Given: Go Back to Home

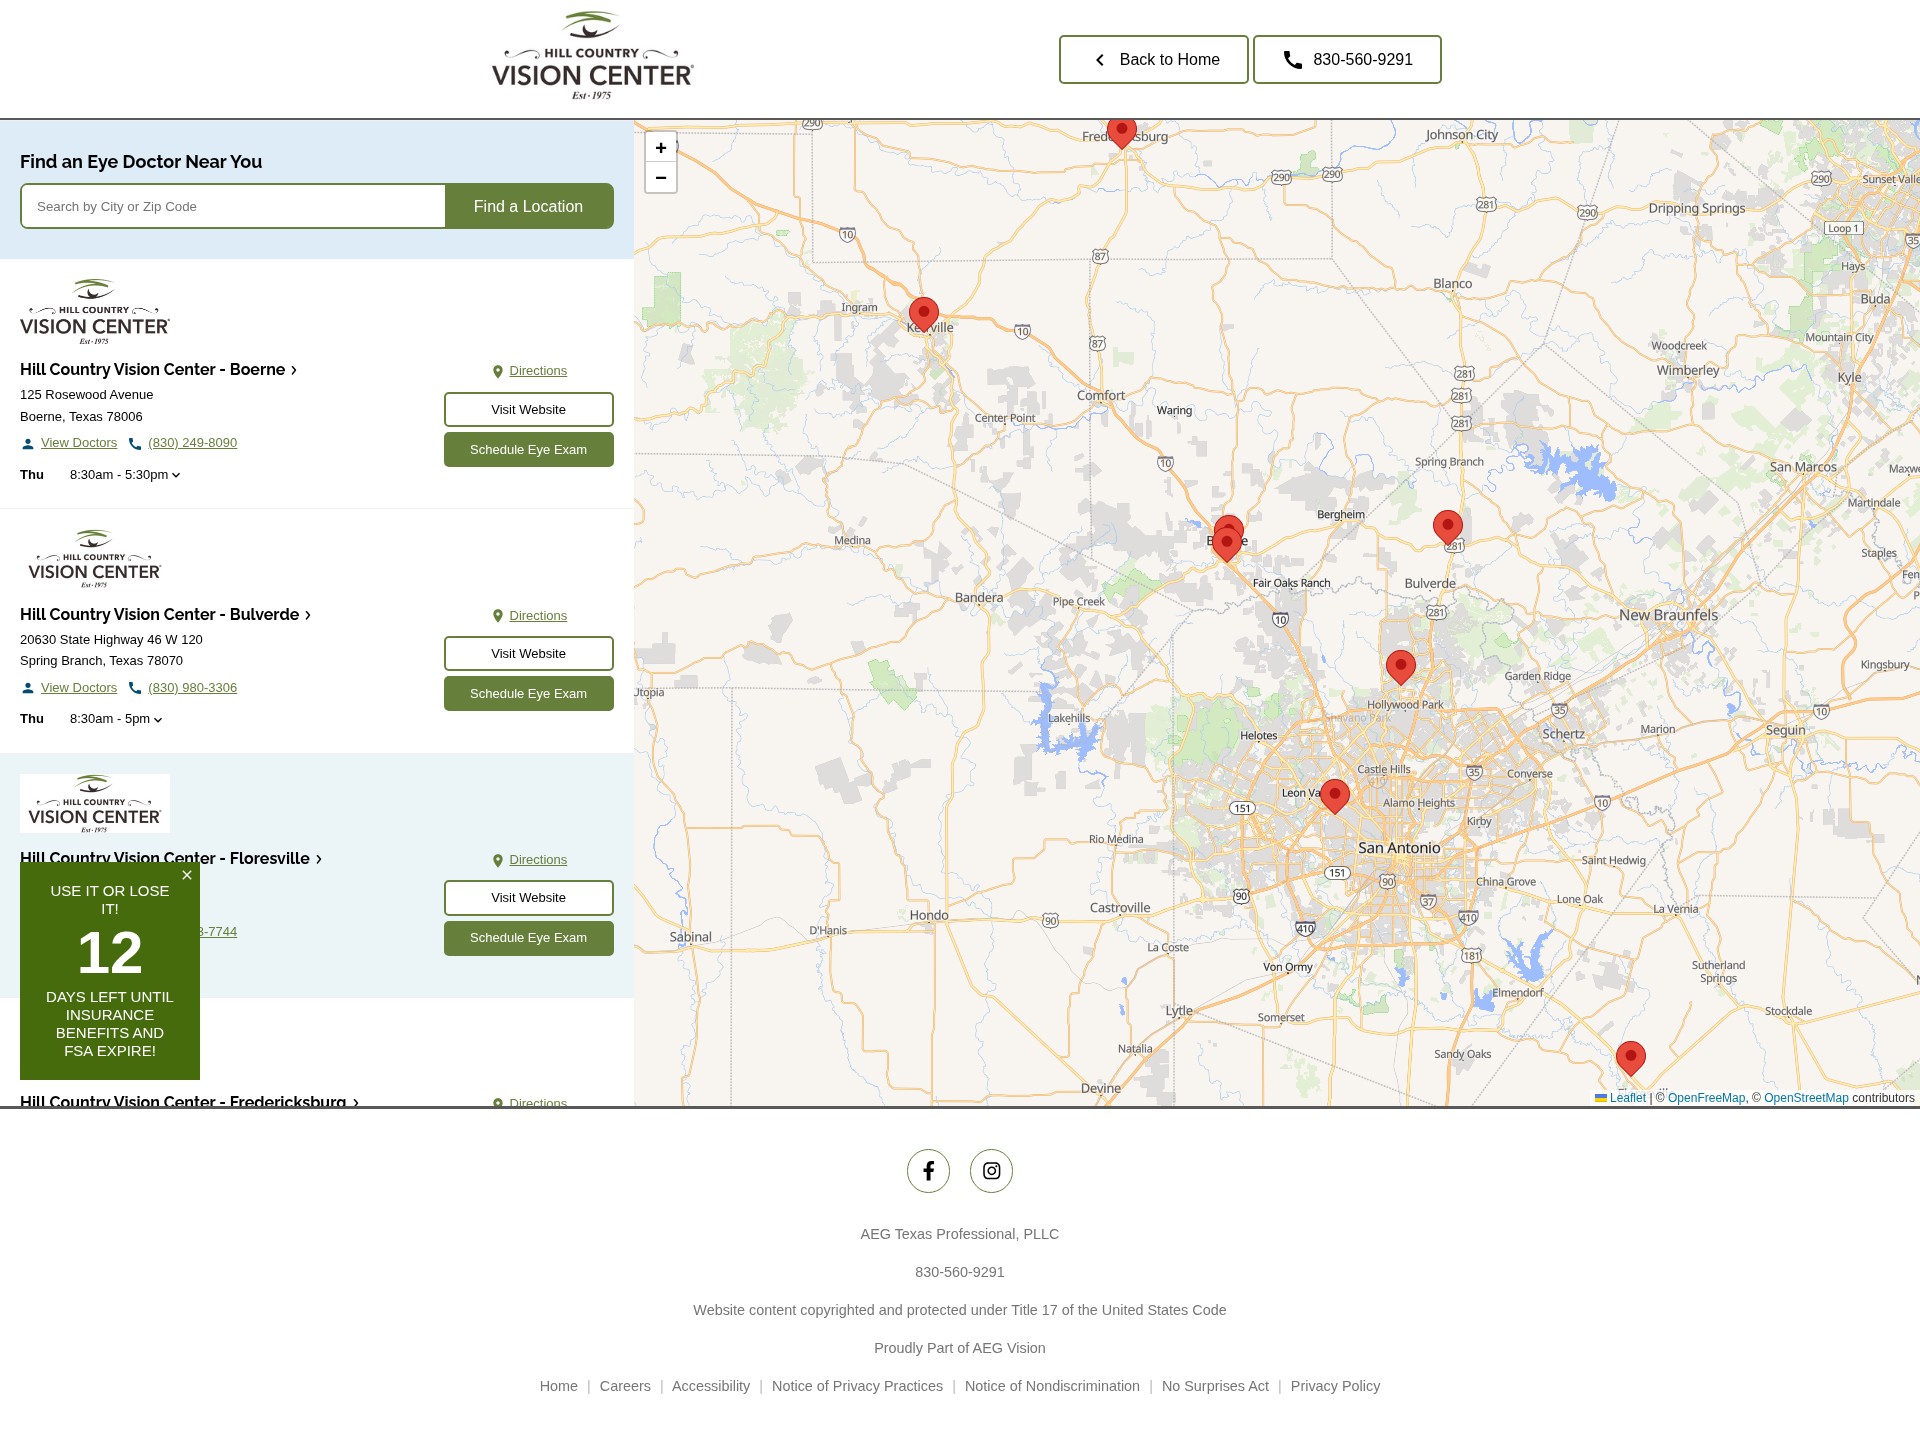Looking at the screenshot, I should [1154, 60].
